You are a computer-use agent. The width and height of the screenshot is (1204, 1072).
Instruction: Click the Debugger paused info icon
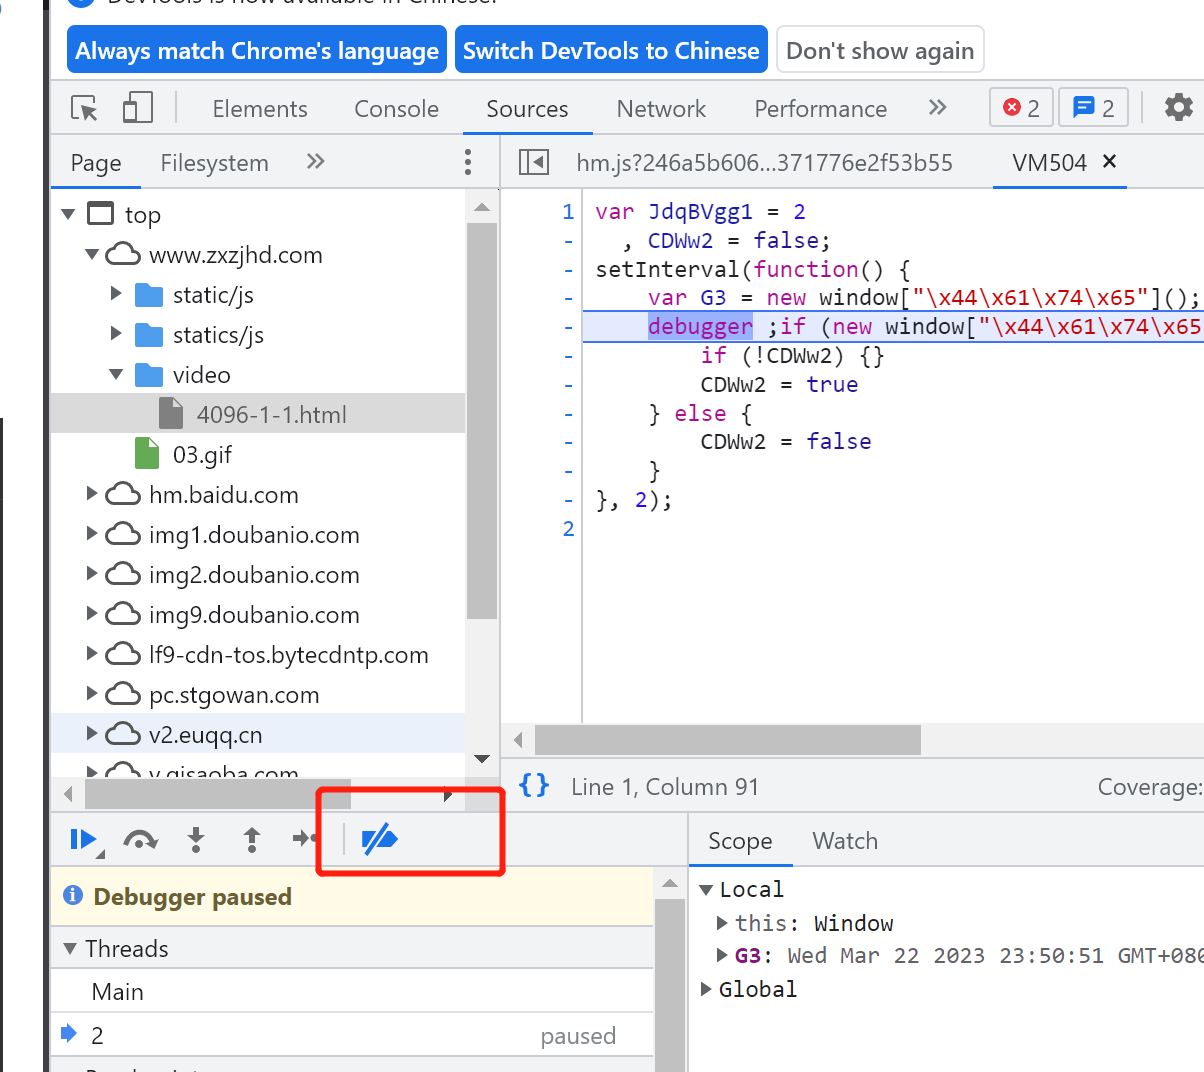73,895
